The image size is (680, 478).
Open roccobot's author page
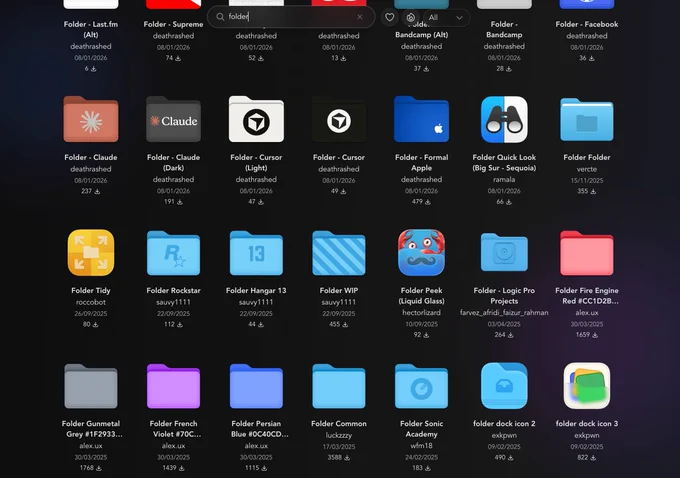91,302
